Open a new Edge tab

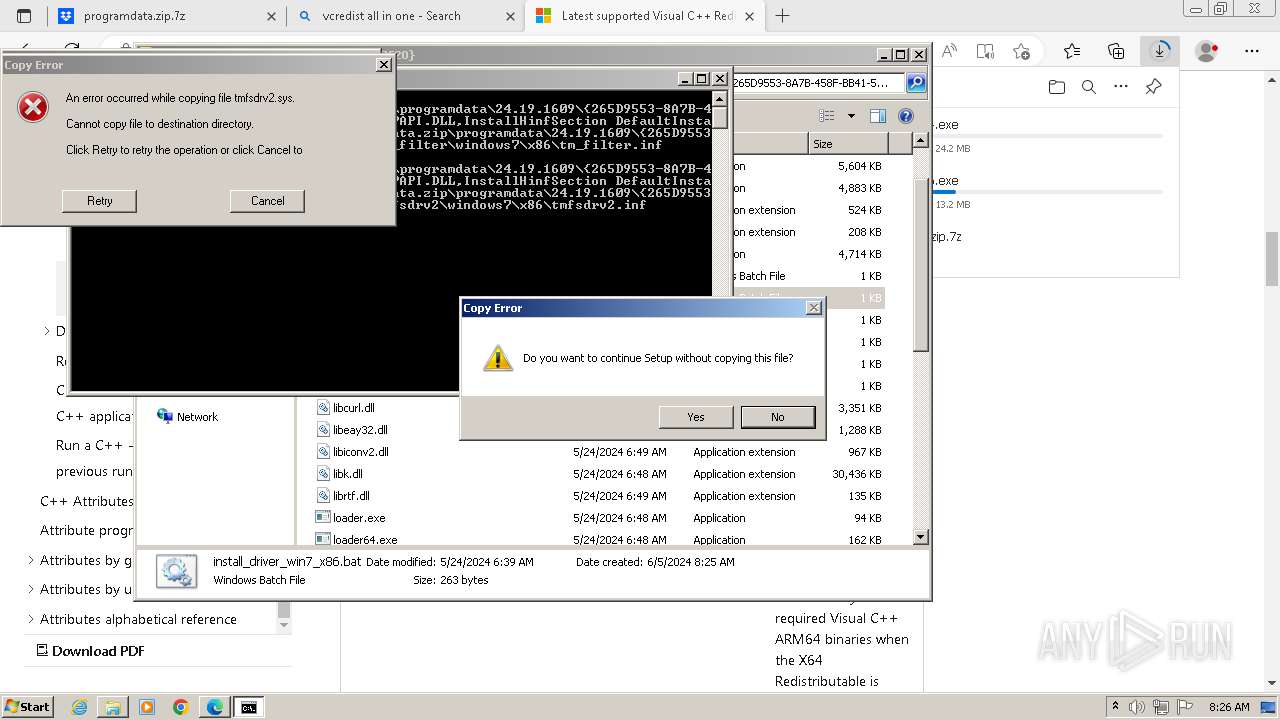coord(782,16)
